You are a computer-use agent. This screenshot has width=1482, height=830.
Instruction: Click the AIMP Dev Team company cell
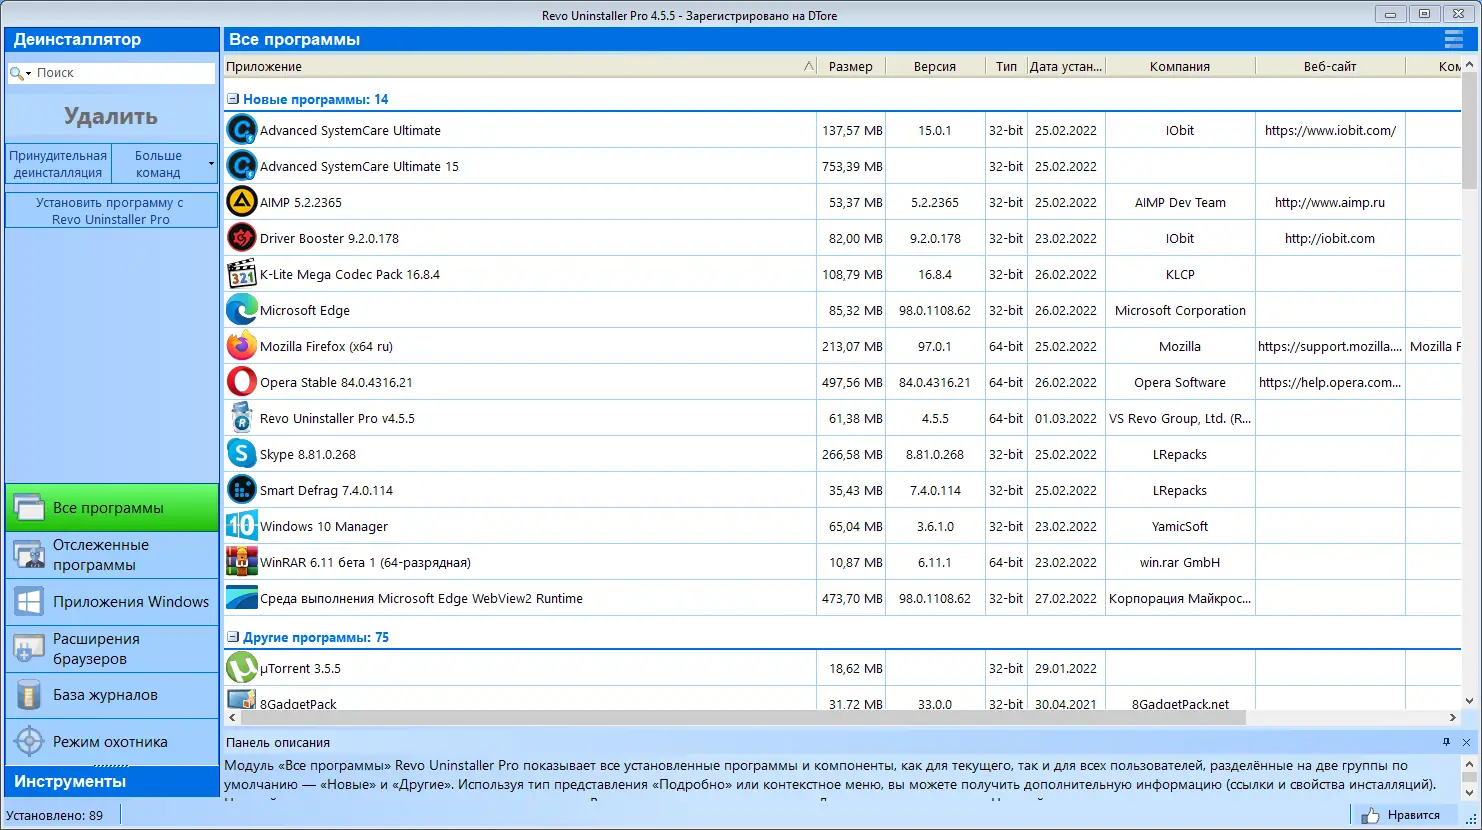click(x=1180, y=202)
